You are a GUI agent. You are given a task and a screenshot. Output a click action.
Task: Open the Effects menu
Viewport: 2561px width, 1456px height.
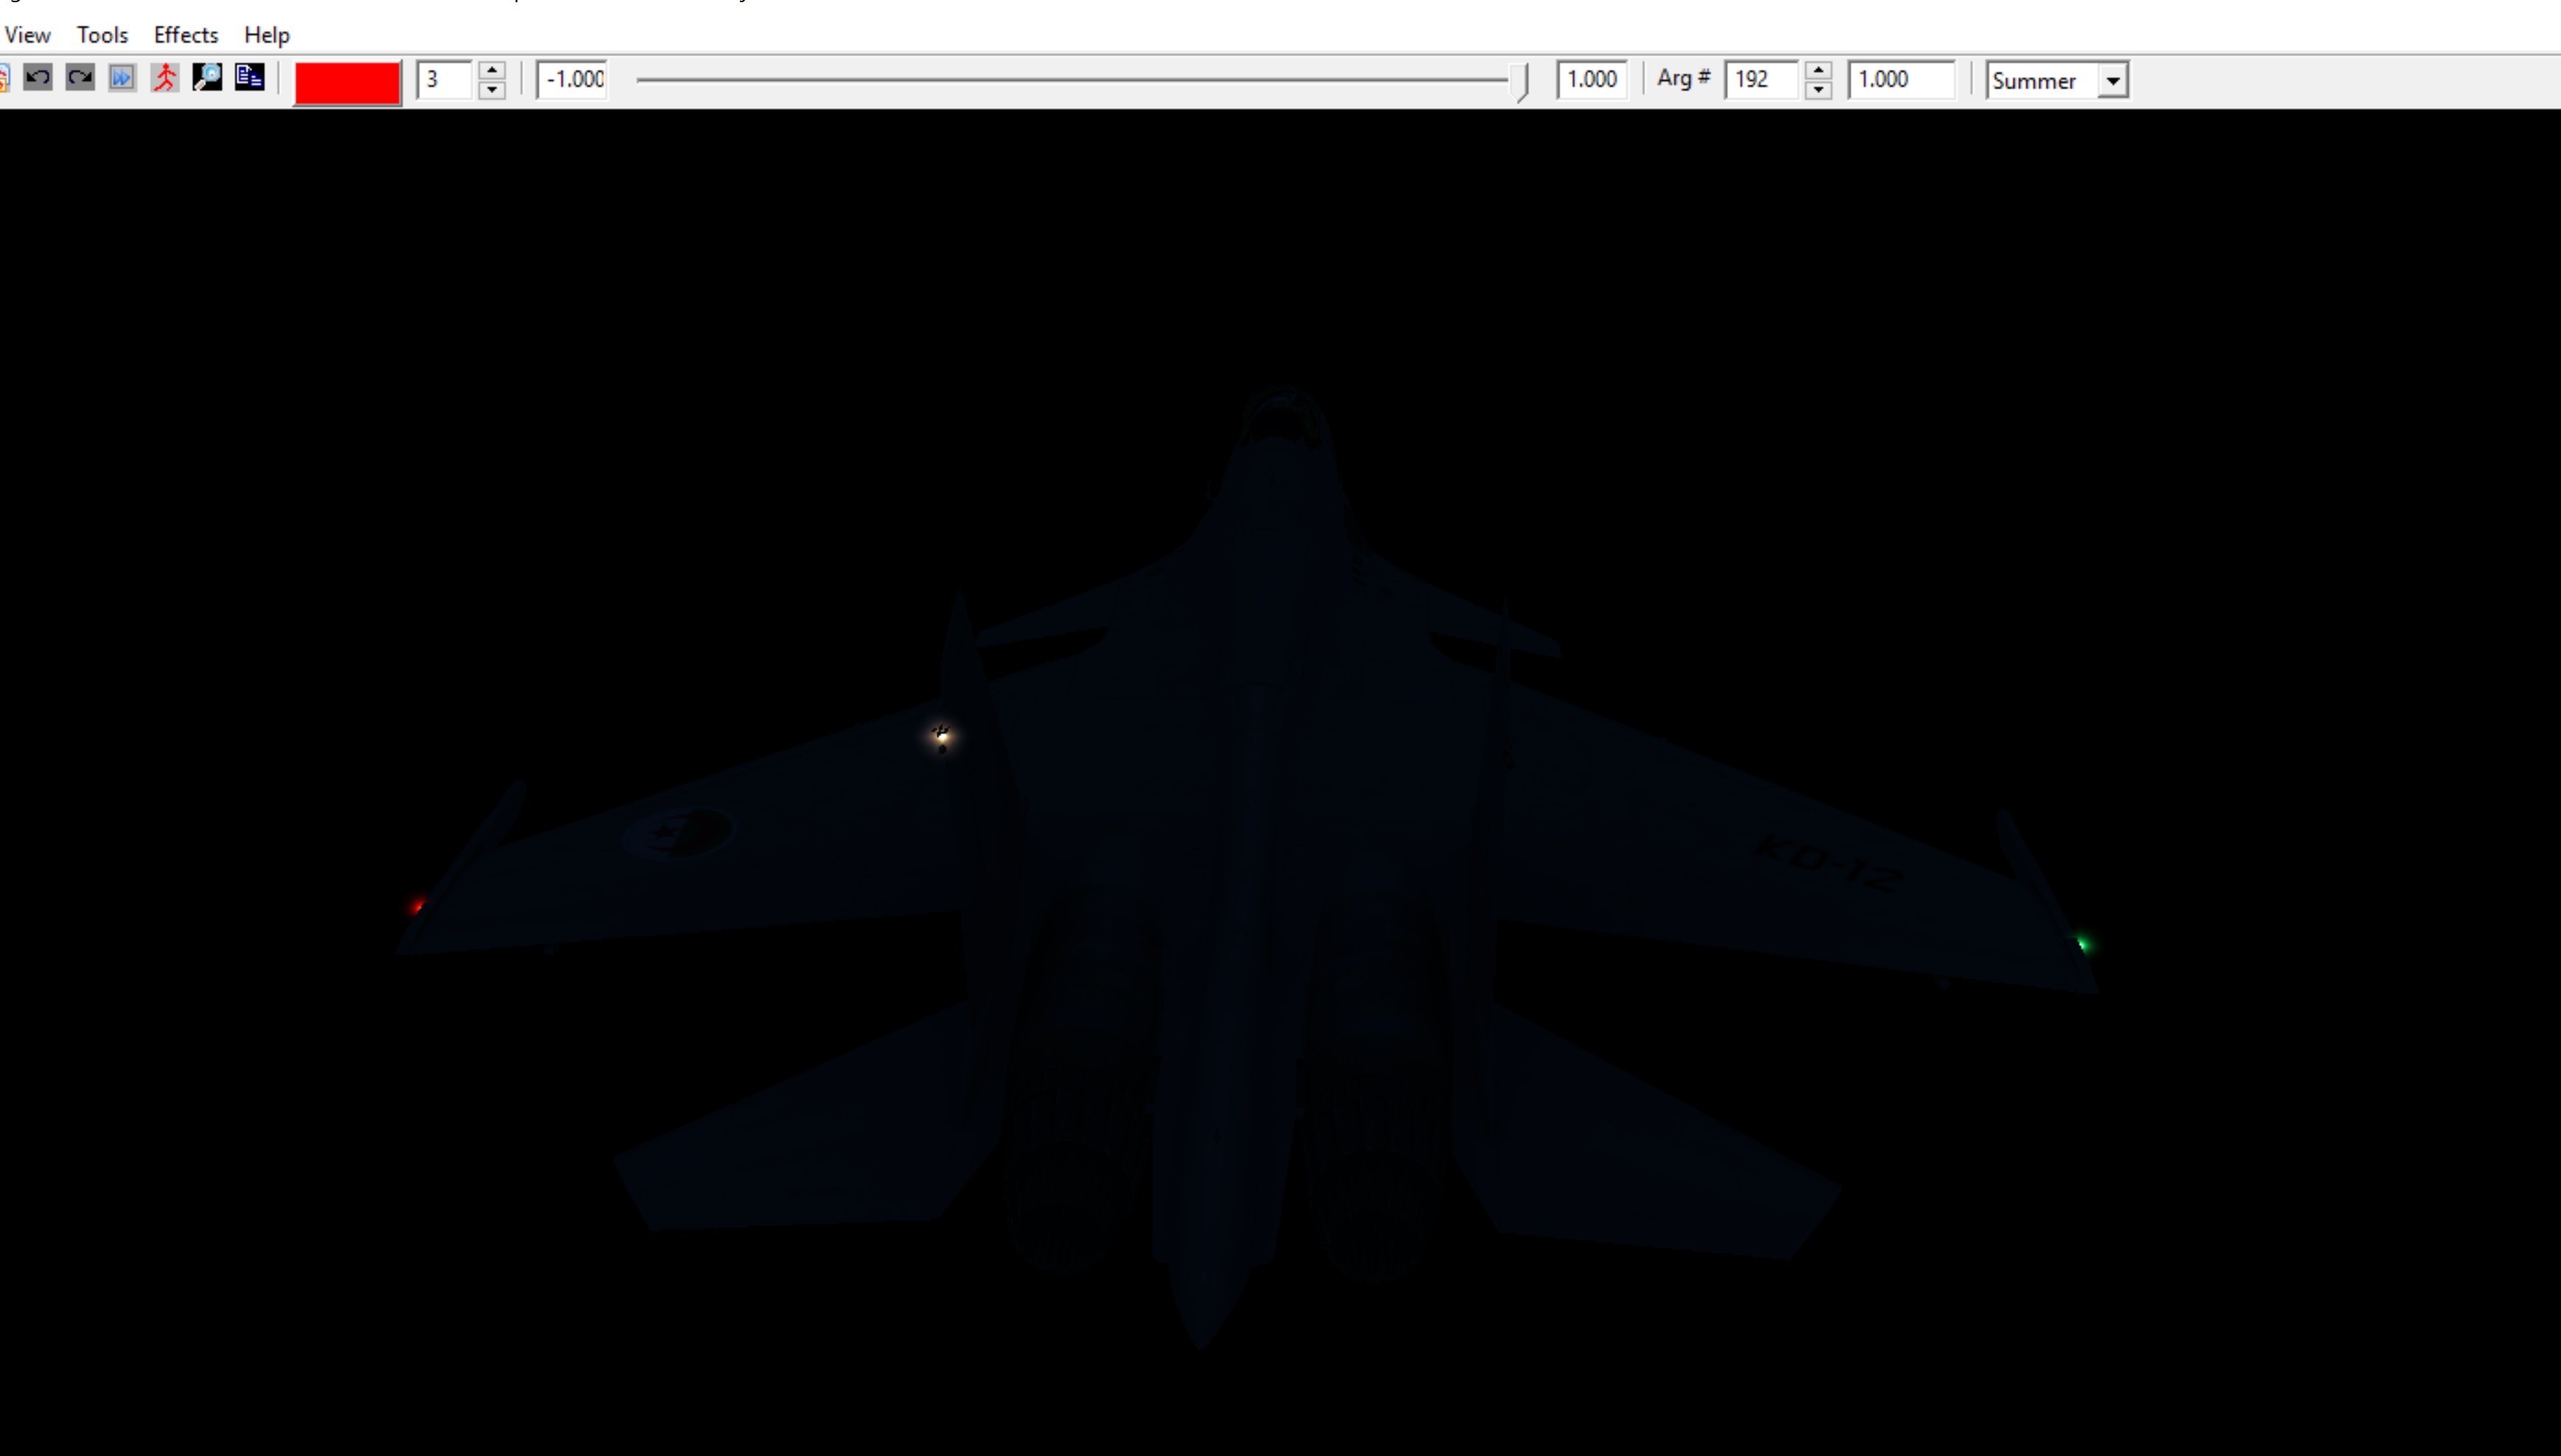tap(186, 35)
